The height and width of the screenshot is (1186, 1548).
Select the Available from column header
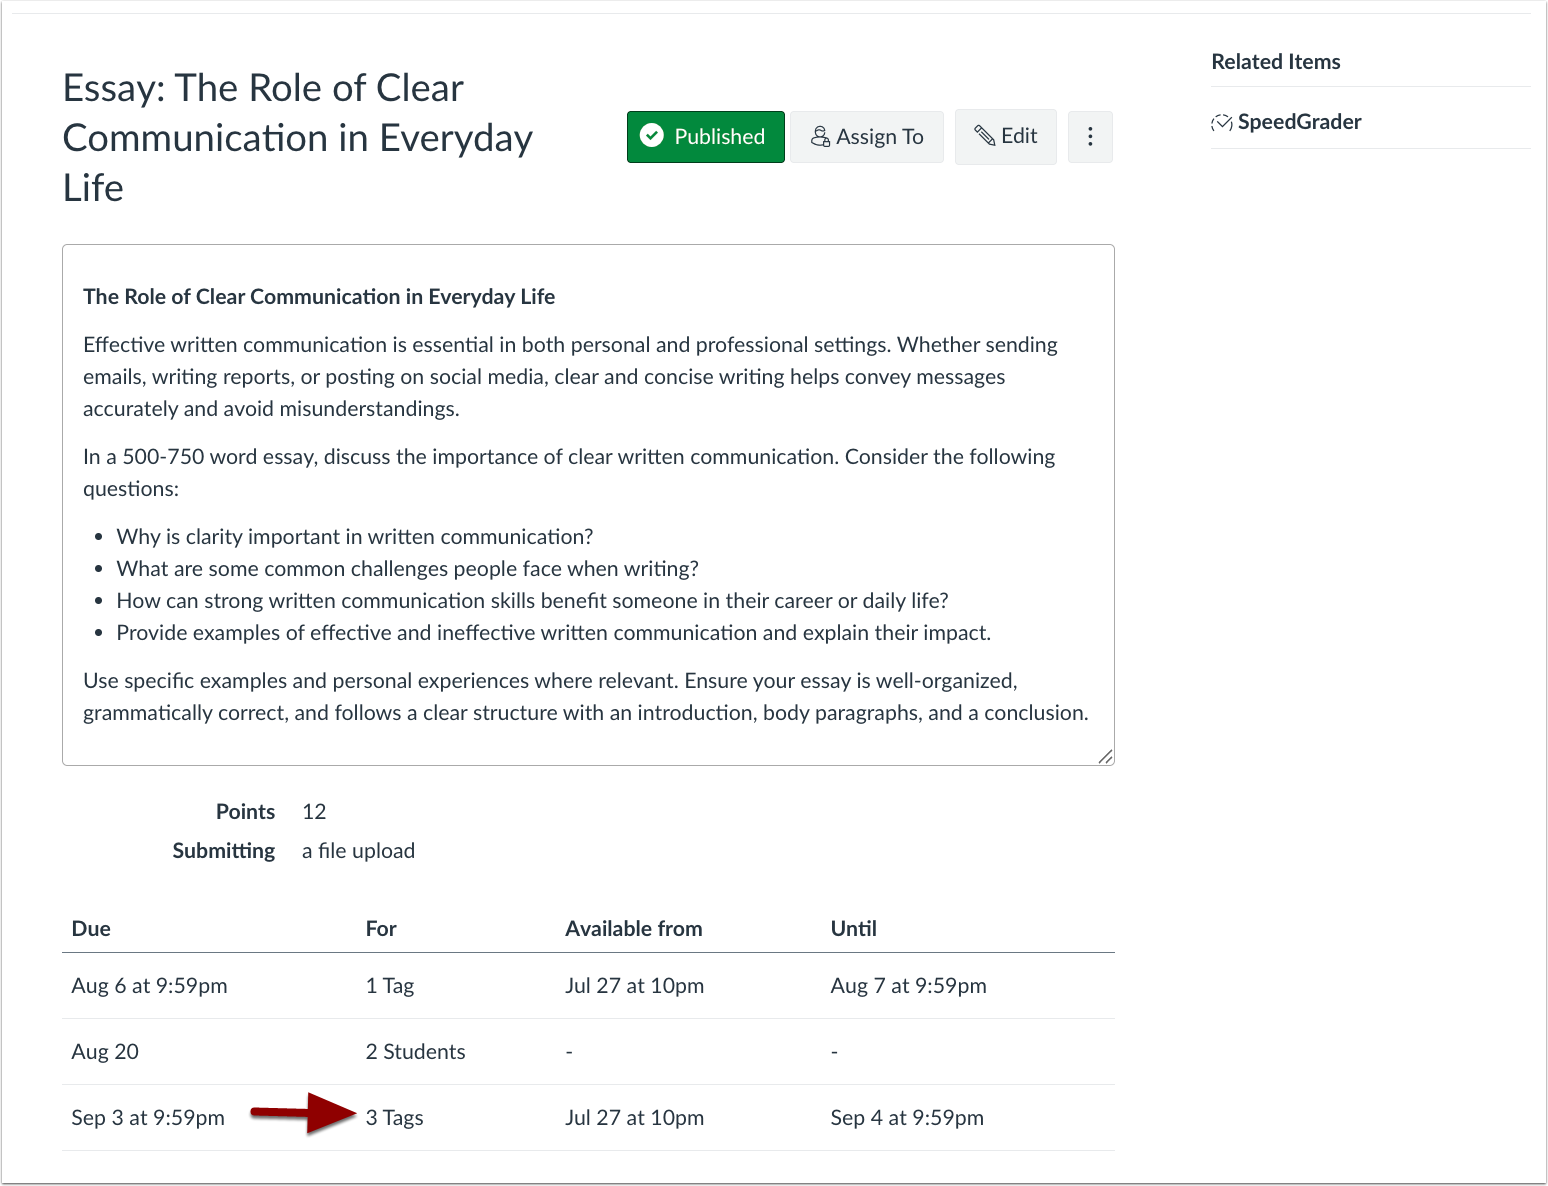[634, 928]
